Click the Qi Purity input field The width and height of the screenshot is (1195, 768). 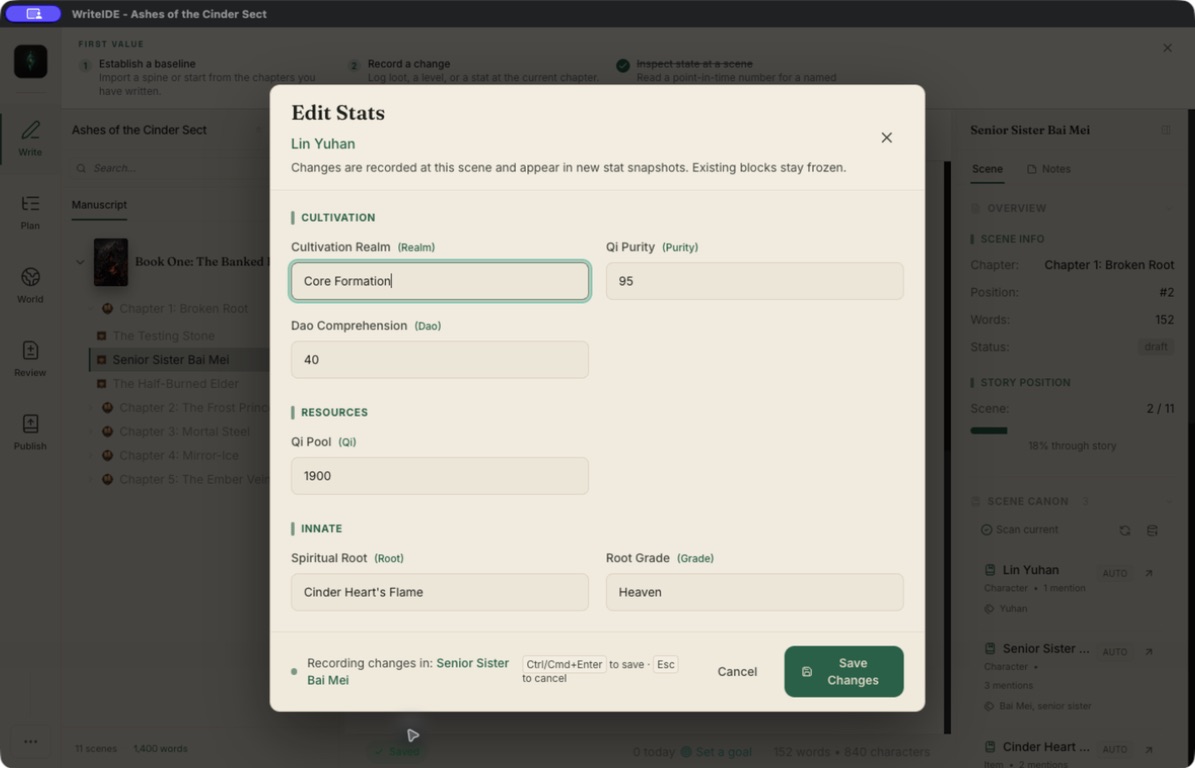click(x=754, y=281)
